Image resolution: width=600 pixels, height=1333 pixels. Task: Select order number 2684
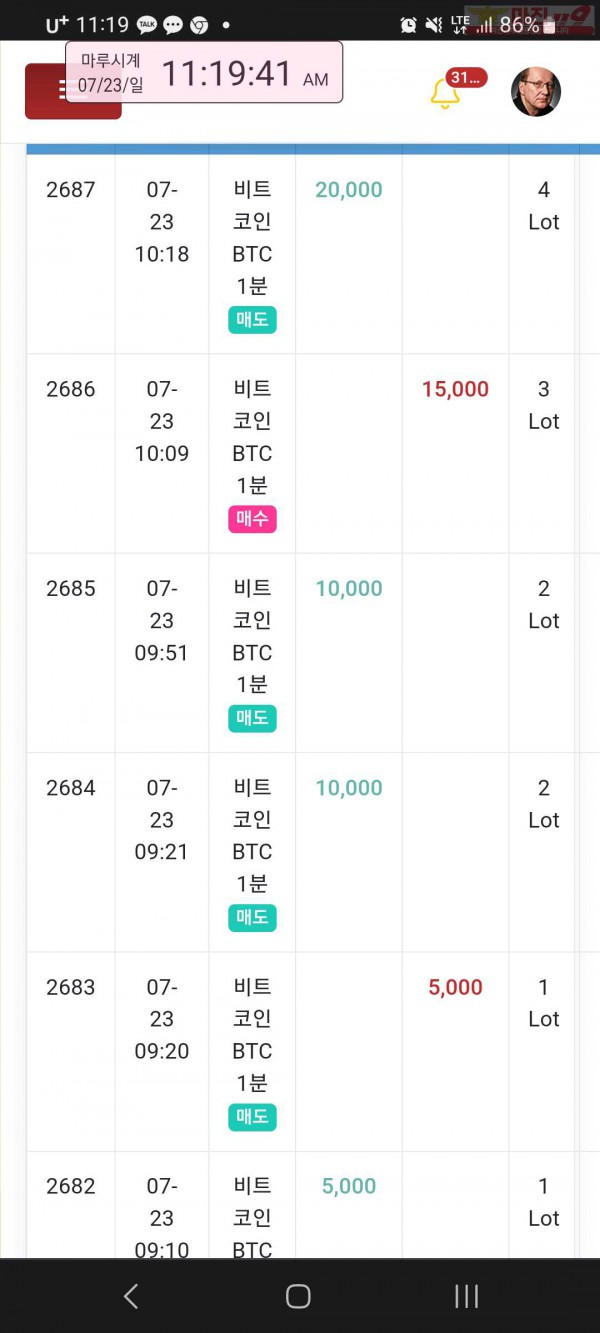pos(71,788)
